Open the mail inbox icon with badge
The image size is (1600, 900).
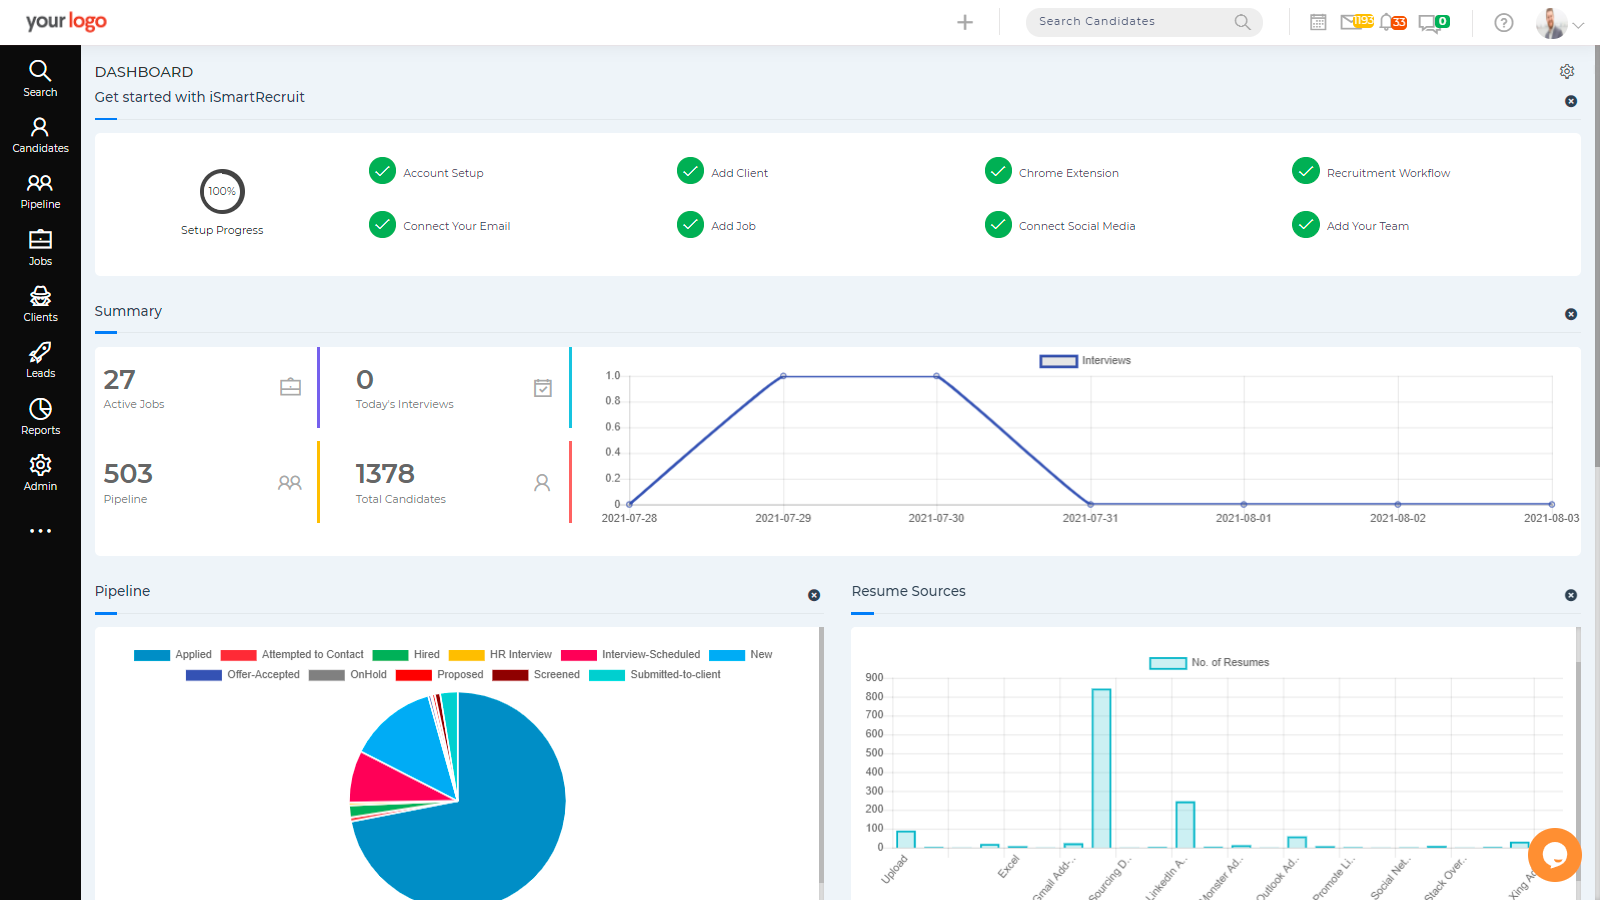[1356, 22]
